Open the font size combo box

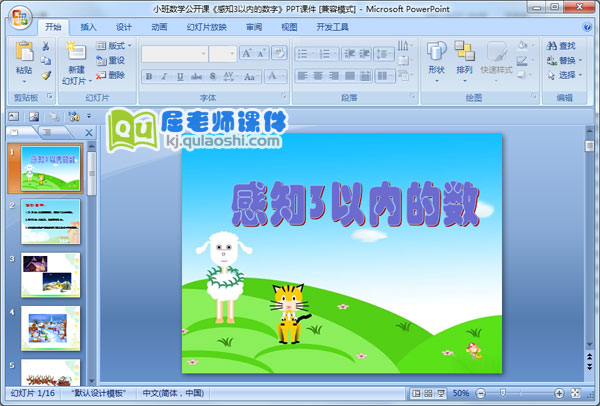pos(223,54)
